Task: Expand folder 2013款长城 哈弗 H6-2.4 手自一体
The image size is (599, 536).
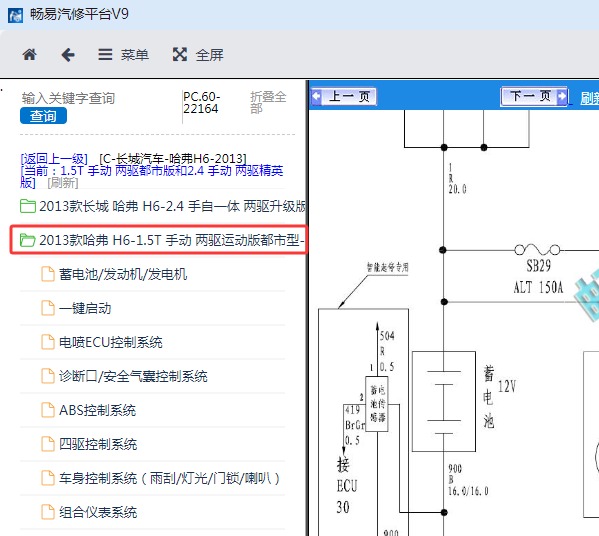Action: click(x=163, y=206)
